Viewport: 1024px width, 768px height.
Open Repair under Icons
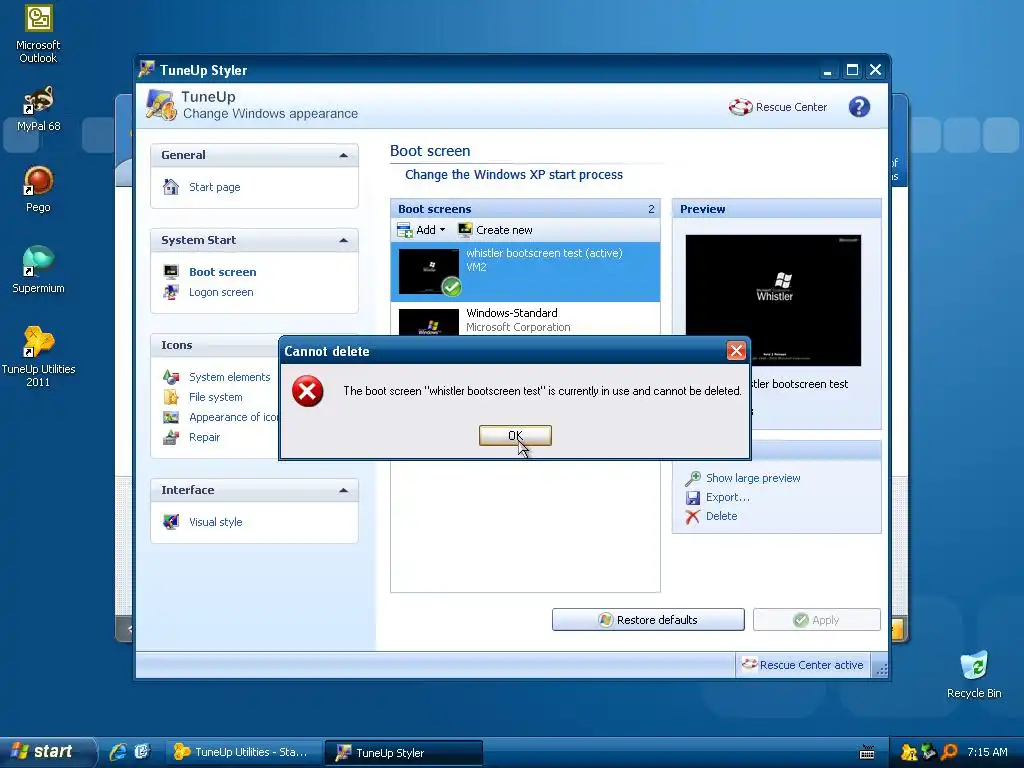(204, 438)
